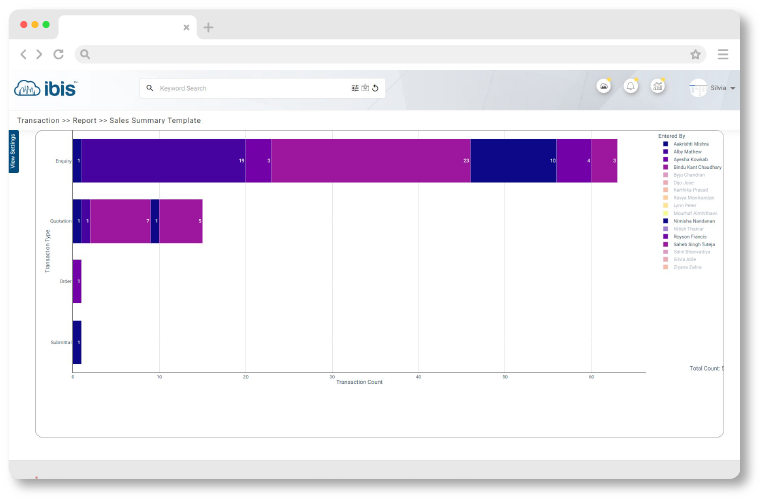Open the notifications bell

coord(630,87)
